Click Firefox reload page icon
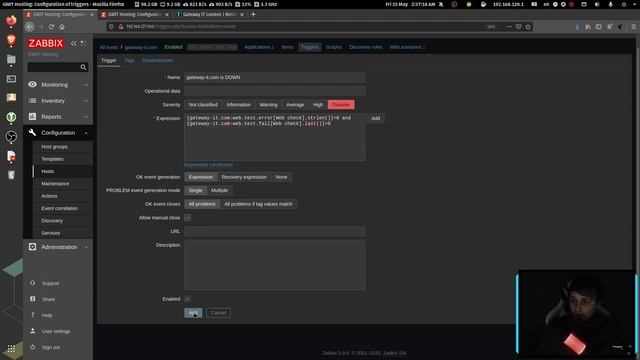 click(x=51, y=27)
